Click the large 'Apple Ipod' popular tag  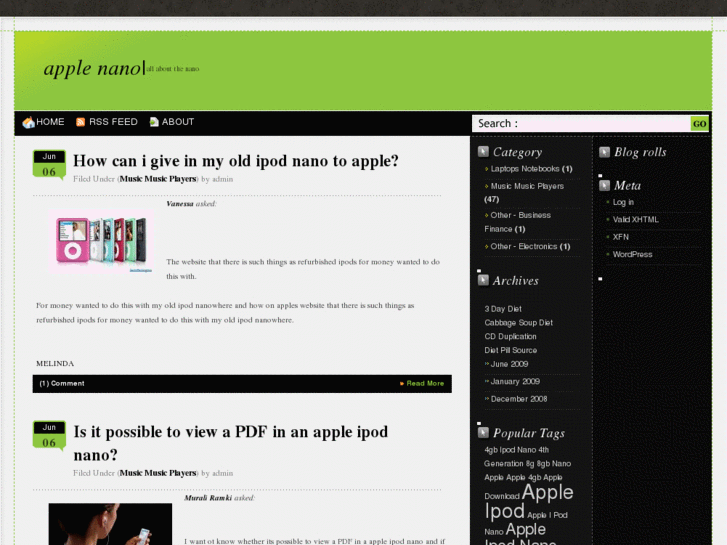529,501
